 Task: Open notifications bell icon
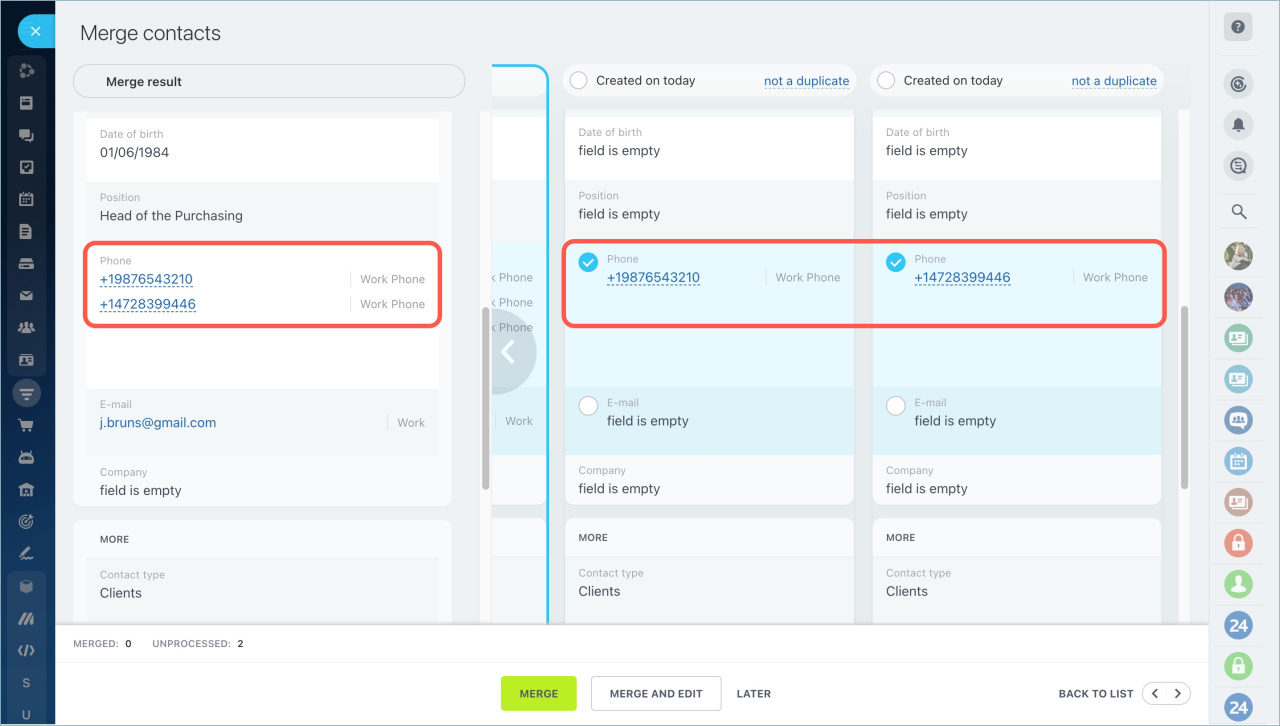point(1238,125)
